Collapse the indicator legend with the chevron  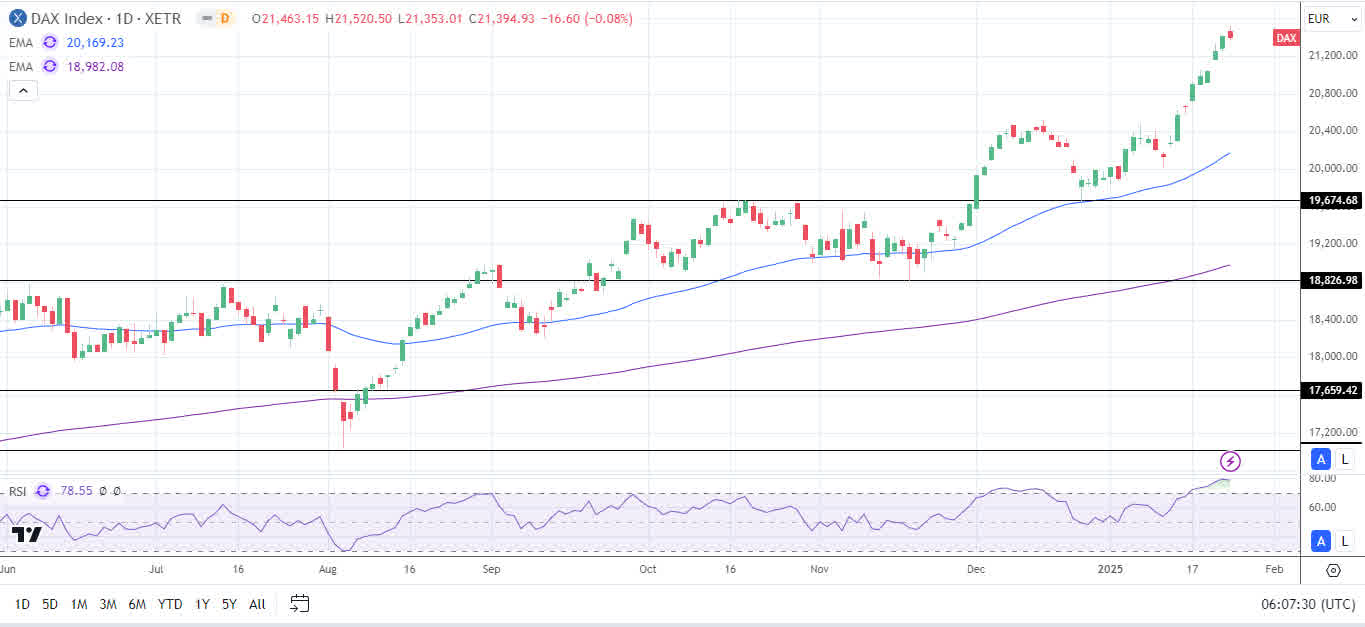pos(23,90)
